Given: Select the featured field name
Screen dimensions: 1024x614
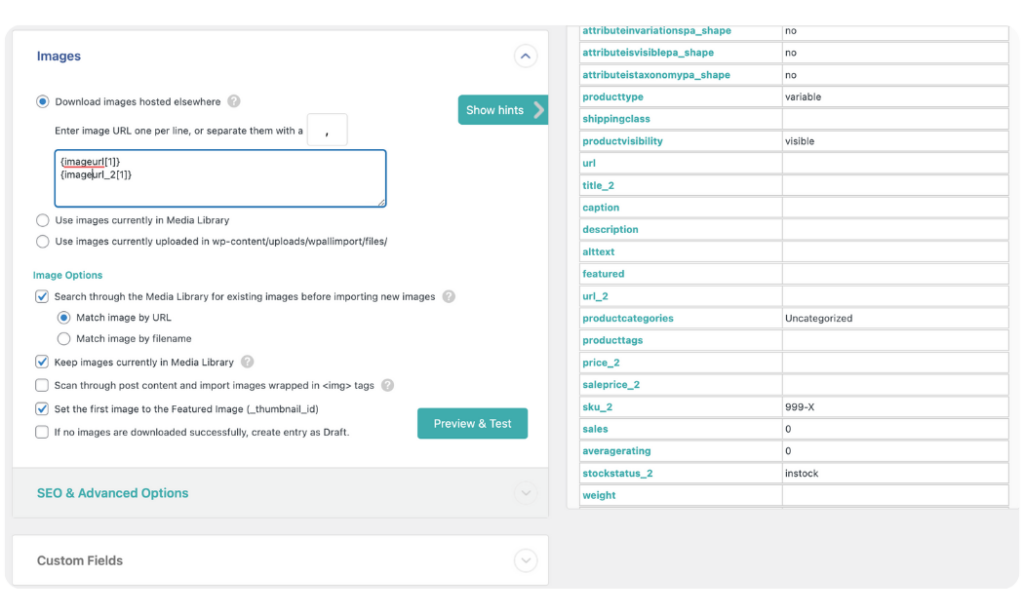Looking at the screenshot, I should point(603,274).
